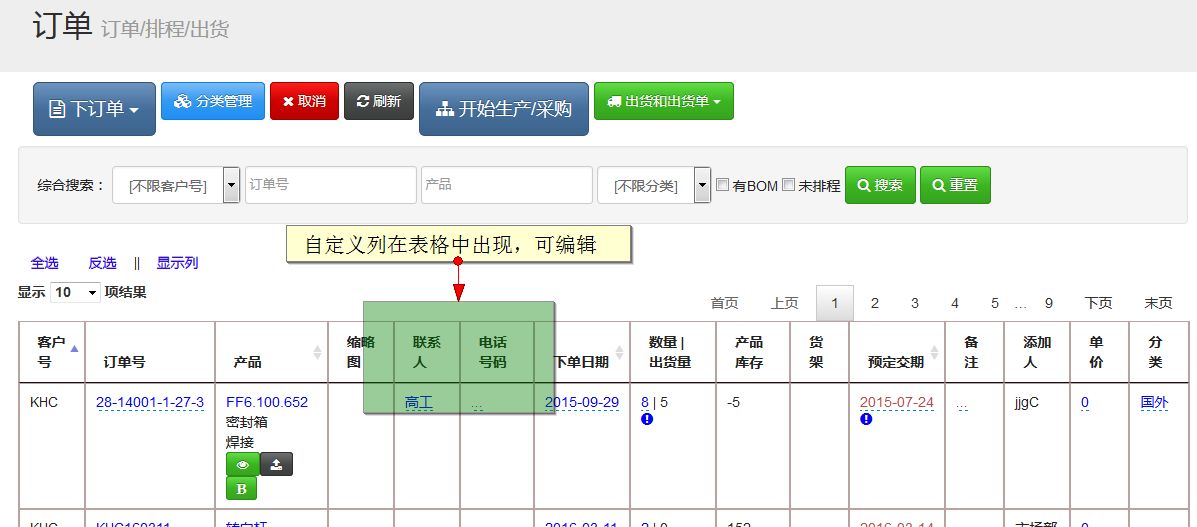
Task: Click the 刷新 refresh button
Action: pyautogui.click(x=378, y=101)
